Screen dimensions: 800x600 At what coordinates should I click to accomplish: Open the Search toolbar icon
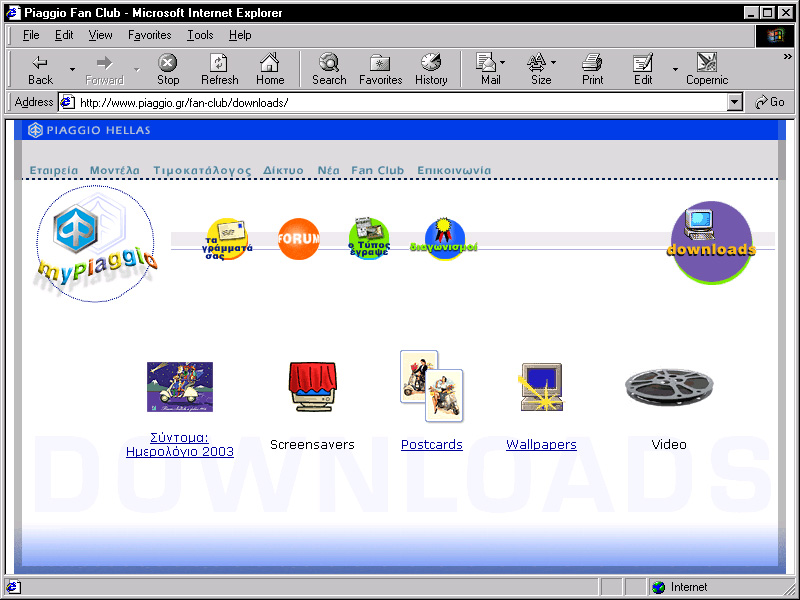click(329, 69)
